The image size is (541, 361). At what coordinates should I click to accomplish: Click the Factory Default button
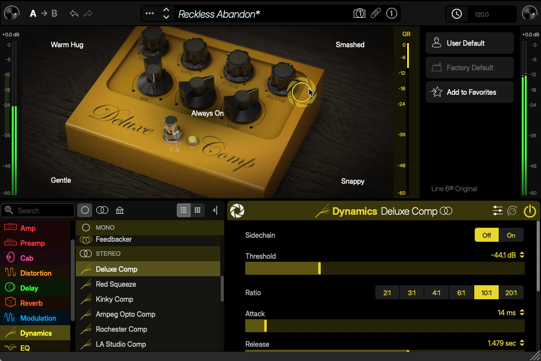pyautogui.click(x=470, y=68)
